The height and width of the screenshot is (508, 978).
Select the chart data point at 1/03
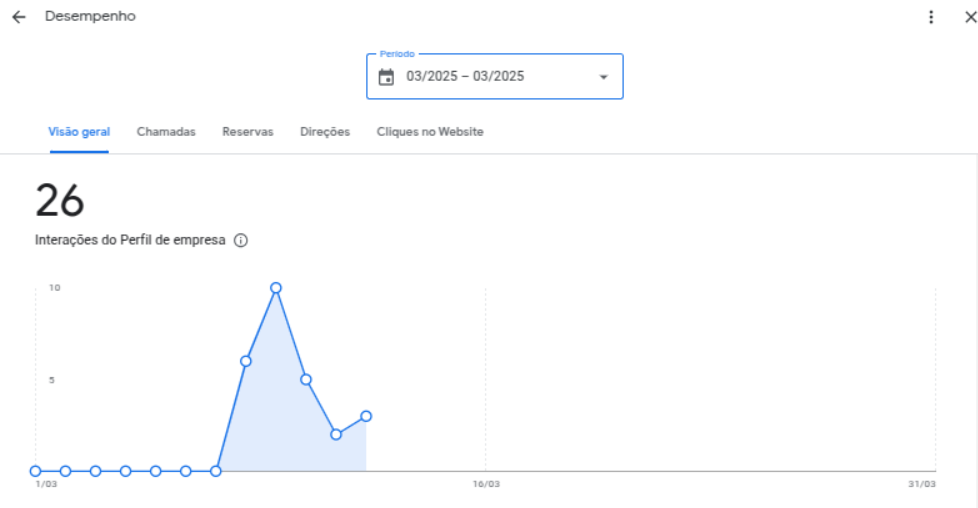(36, 471)
